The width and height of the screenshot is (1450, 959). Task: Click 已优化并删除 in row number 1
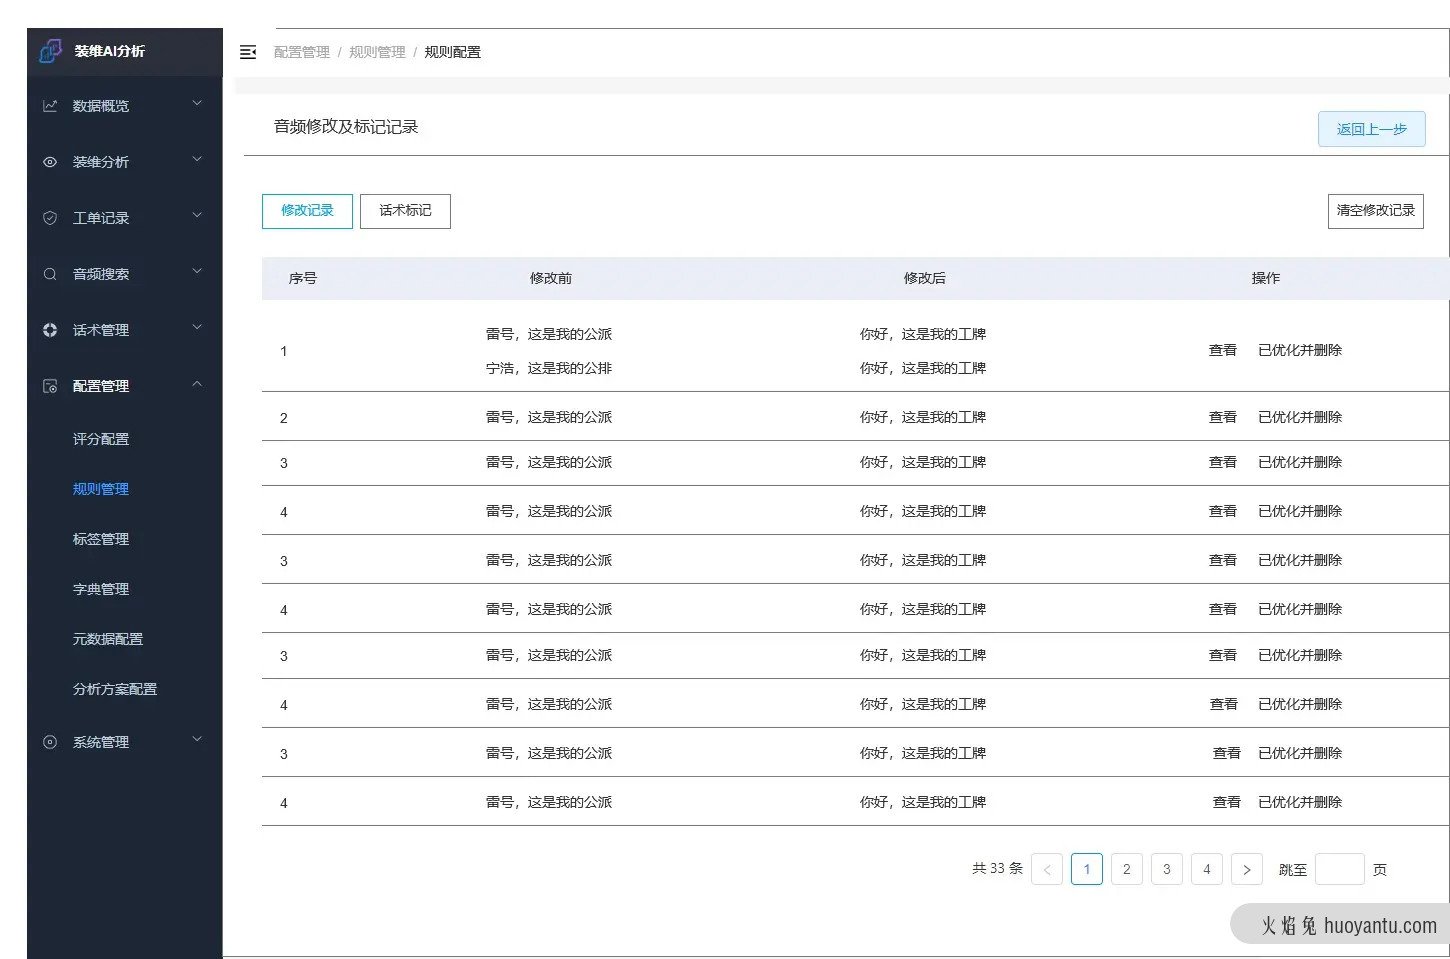pyautogui.click(x=1300, y=350)
